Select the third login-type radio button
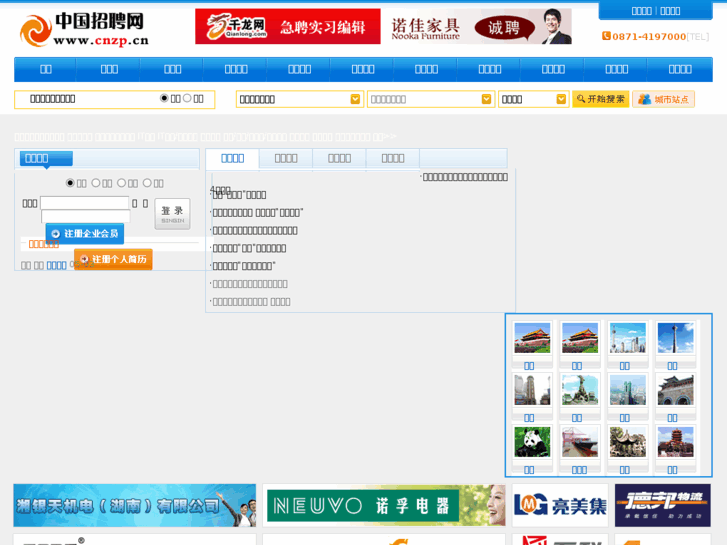 pos(121,183)
